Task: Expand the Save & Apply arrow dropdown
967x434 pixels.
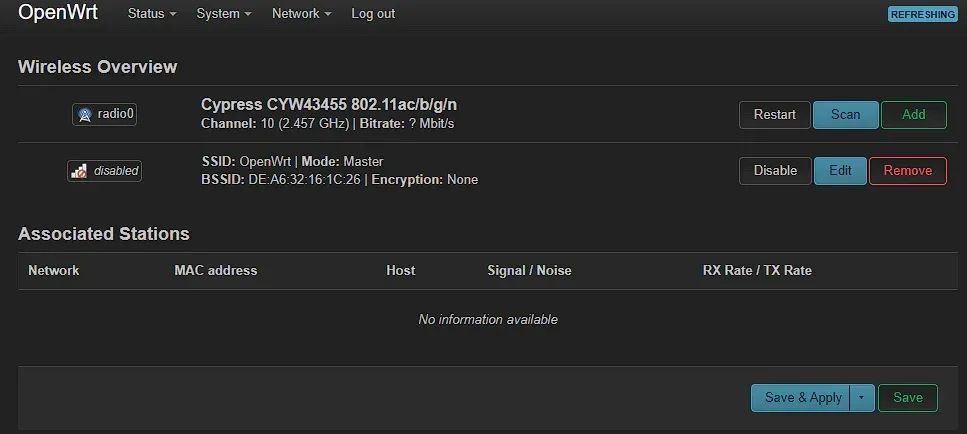Action: tap(862, 398)
